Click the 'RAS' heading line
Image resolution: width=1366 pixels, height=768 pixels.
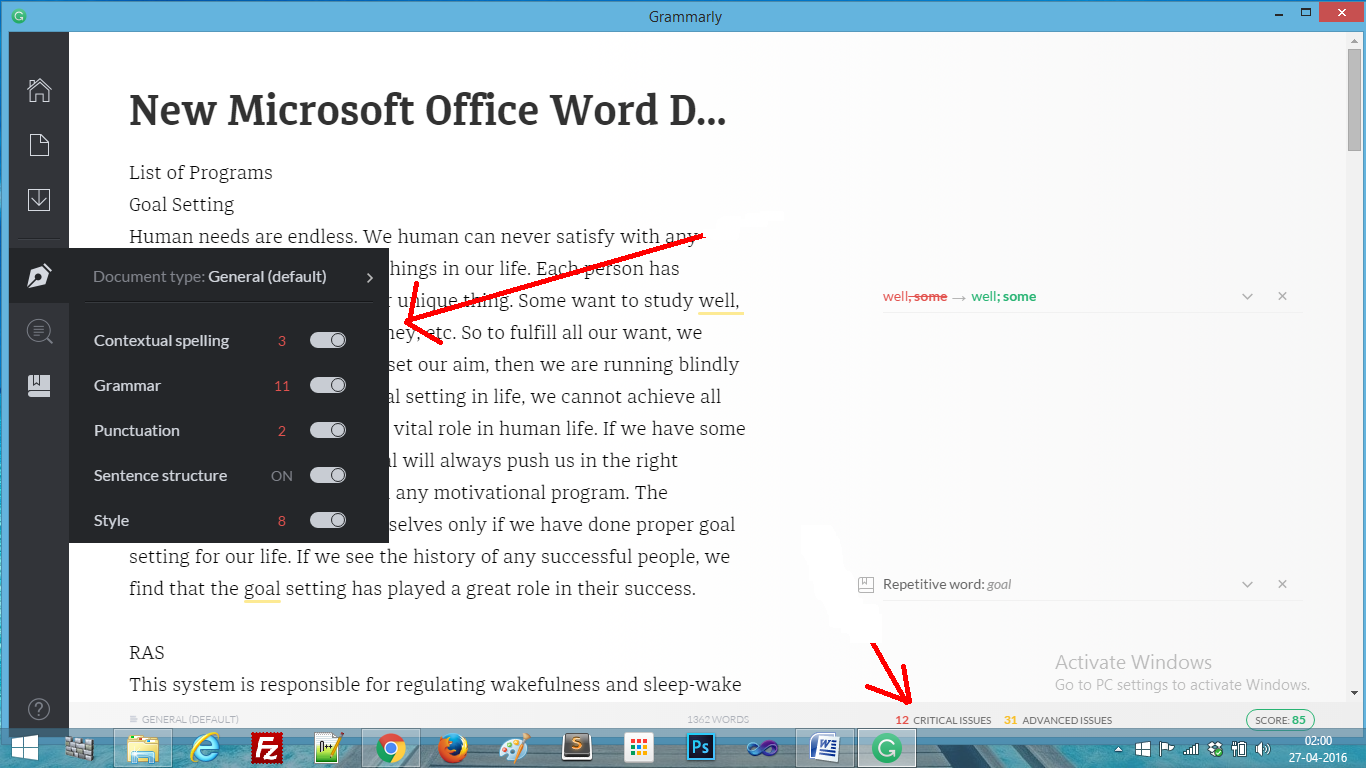tap(147, 653)
